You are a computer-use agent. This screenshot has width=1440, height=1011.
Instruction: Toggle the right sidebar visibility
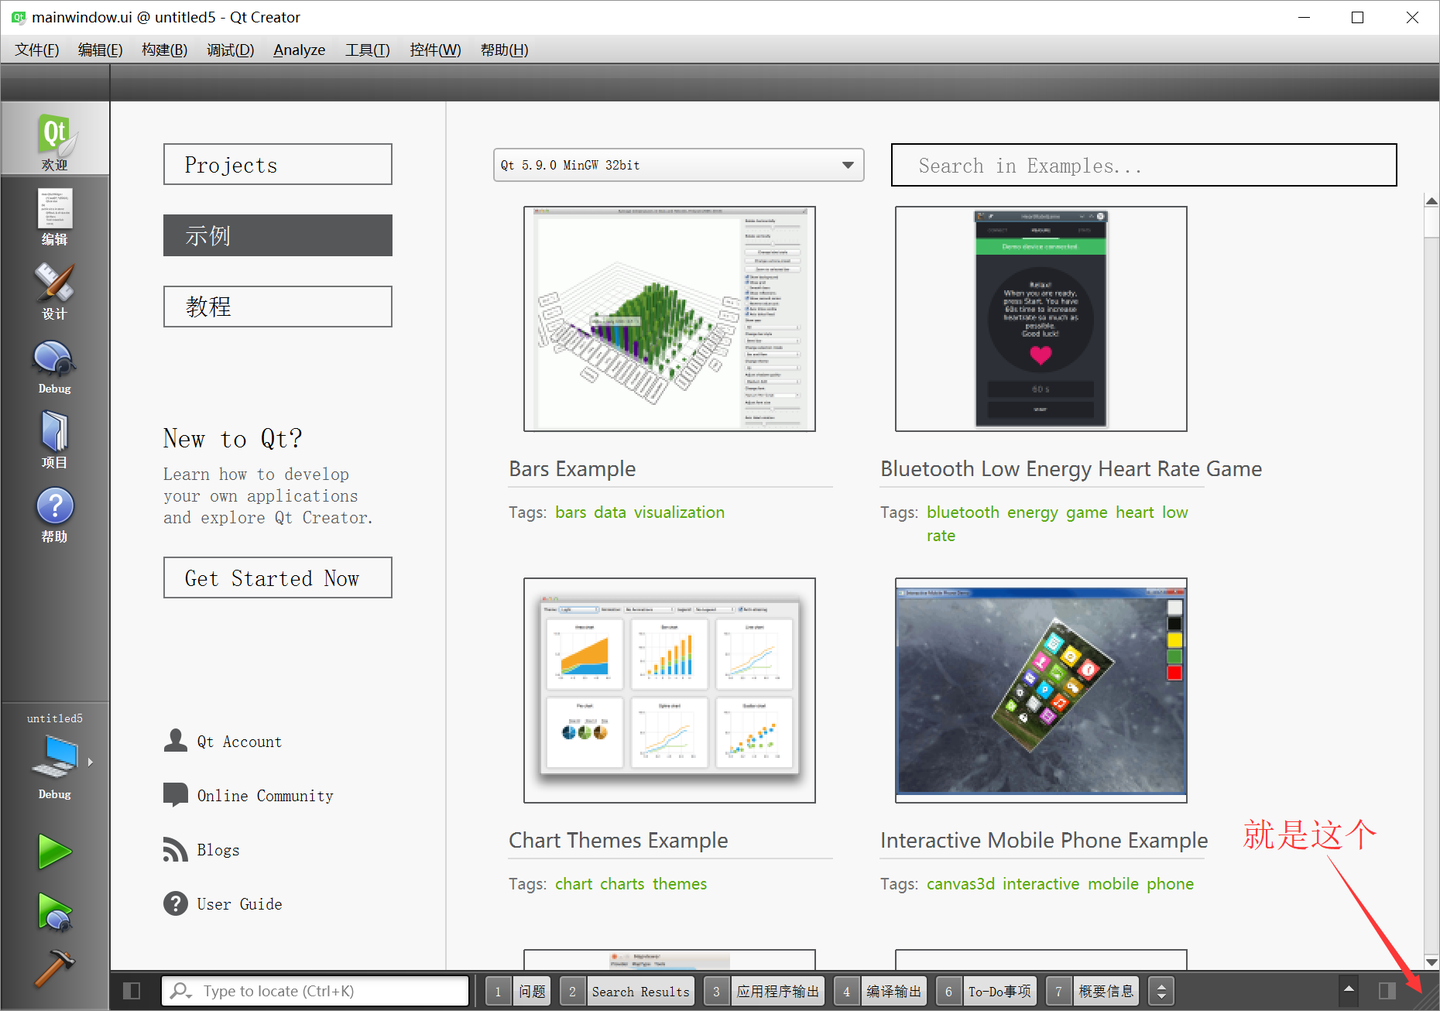point(1387,991)
